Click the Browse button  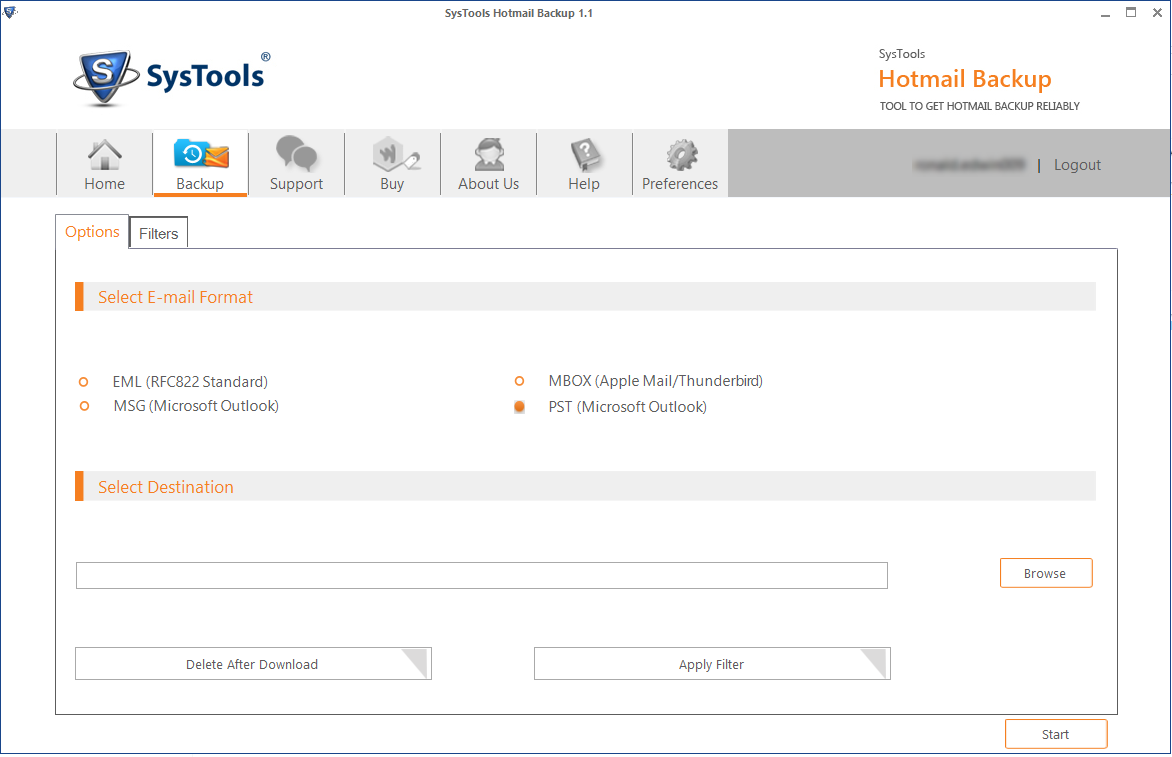[x=1045, y=573]
